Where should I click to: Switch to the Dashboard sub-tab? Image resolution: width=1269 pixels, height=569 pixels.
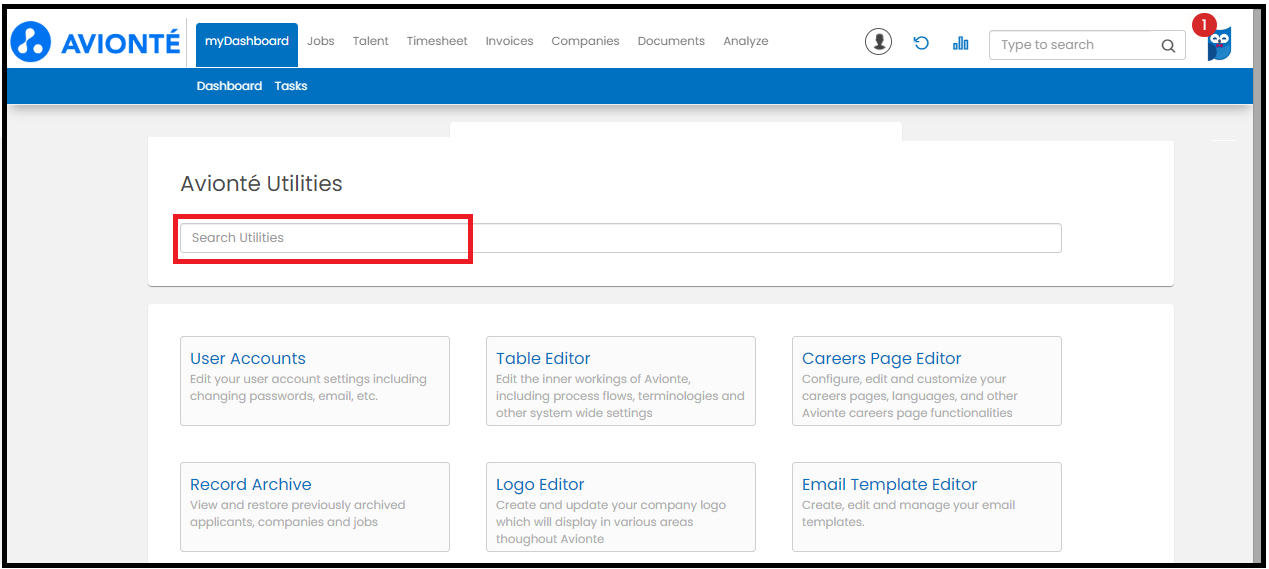click(229, 86)
